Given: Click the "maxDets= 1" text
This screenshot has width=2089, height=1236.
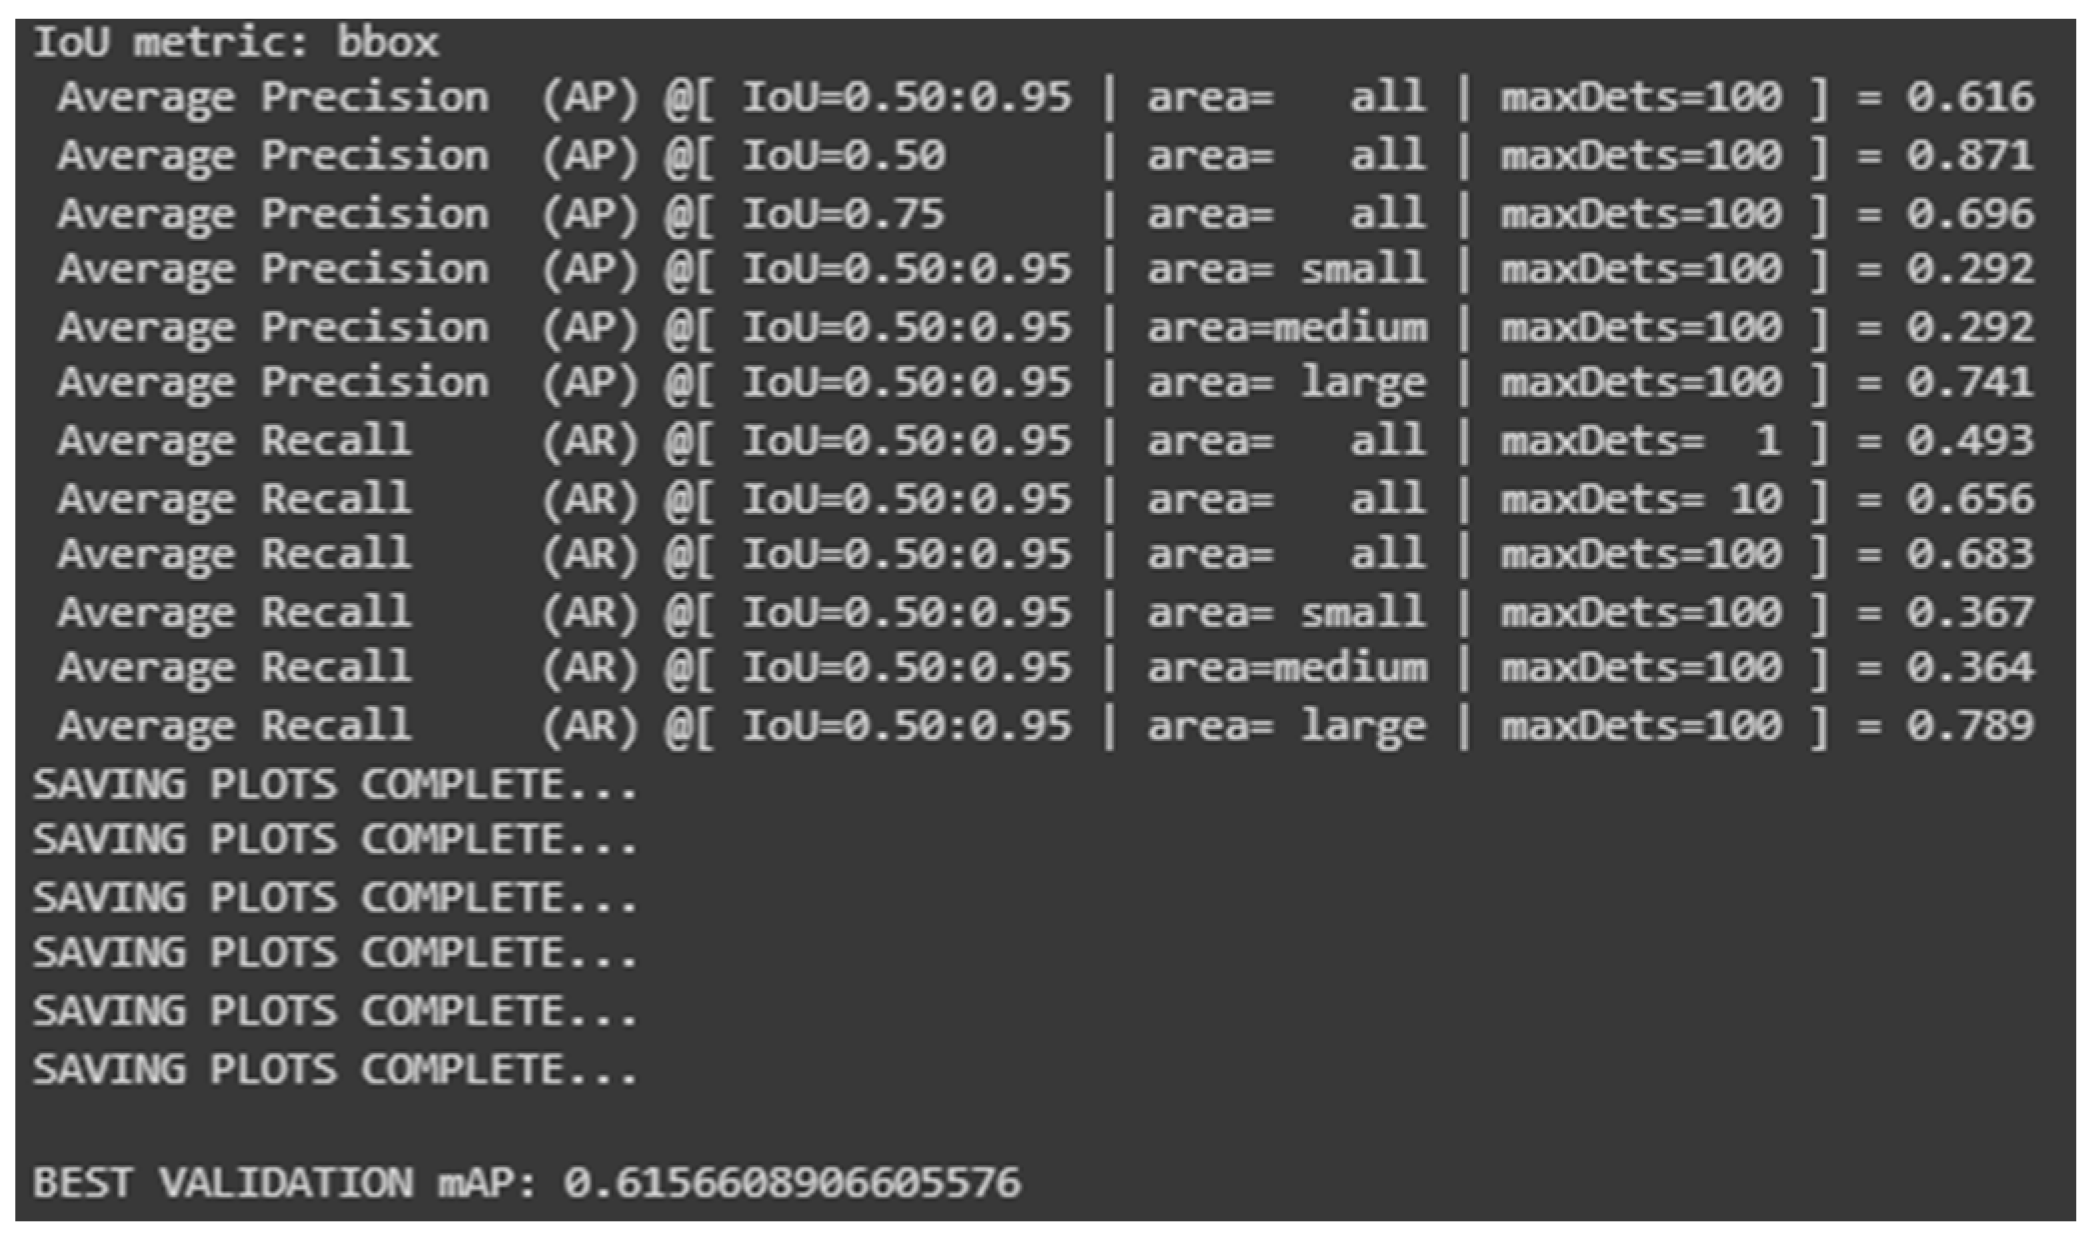Looking at the screenshot, I should pos(1640,440).
